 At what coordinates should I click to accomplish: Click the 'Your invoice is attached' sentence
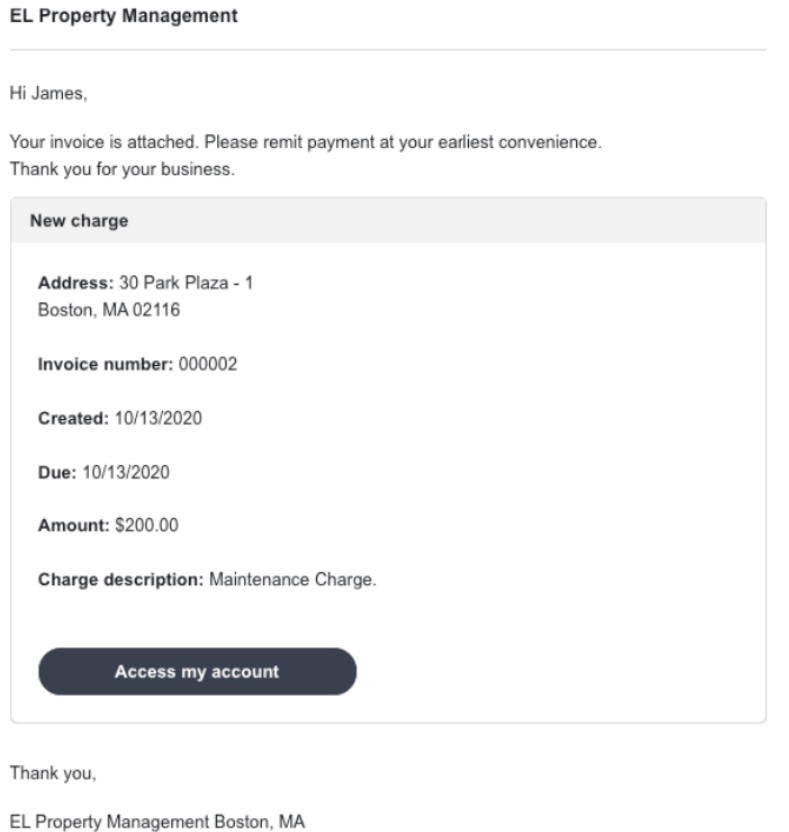point(305,142)
